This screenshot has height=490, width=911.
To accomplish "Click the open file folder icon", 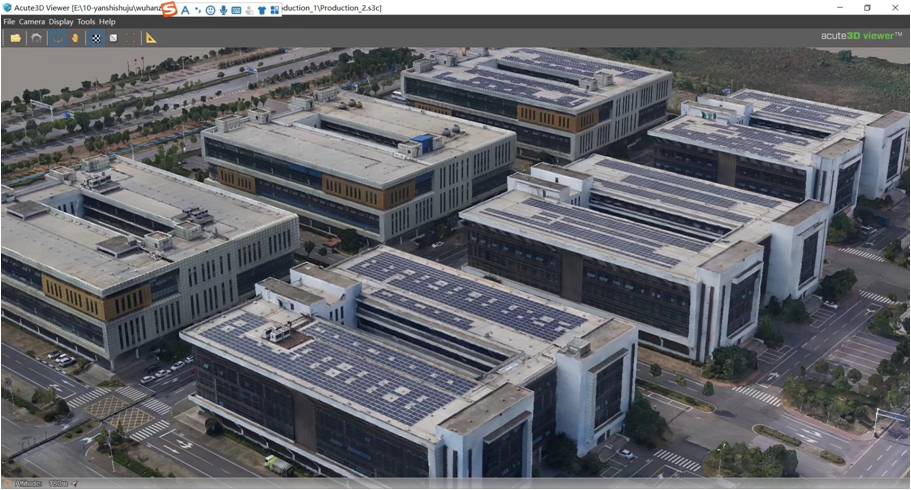I will [15, 38].
